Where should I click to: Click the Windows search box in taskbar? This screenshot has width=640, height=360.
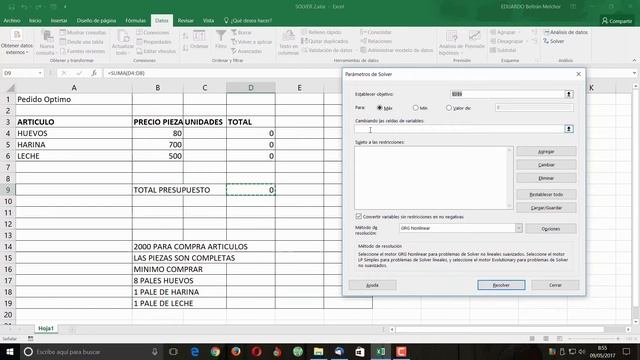click(x=90, y=351)
